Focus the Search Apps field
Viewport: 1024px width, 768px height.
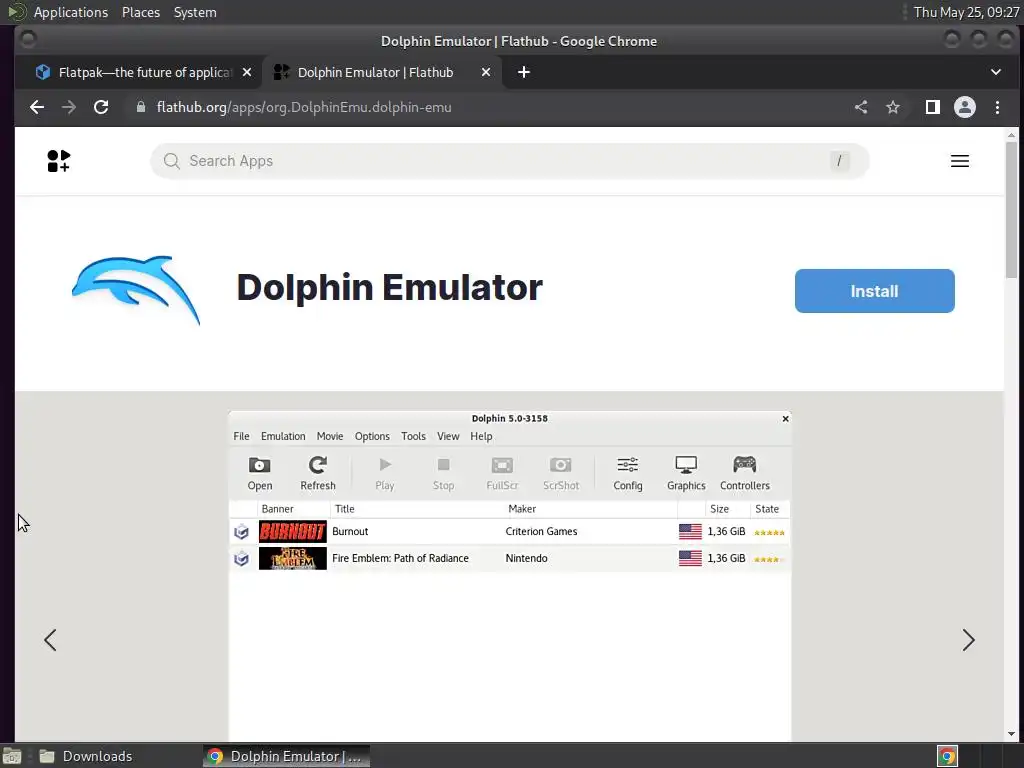(x=509, y=161)
